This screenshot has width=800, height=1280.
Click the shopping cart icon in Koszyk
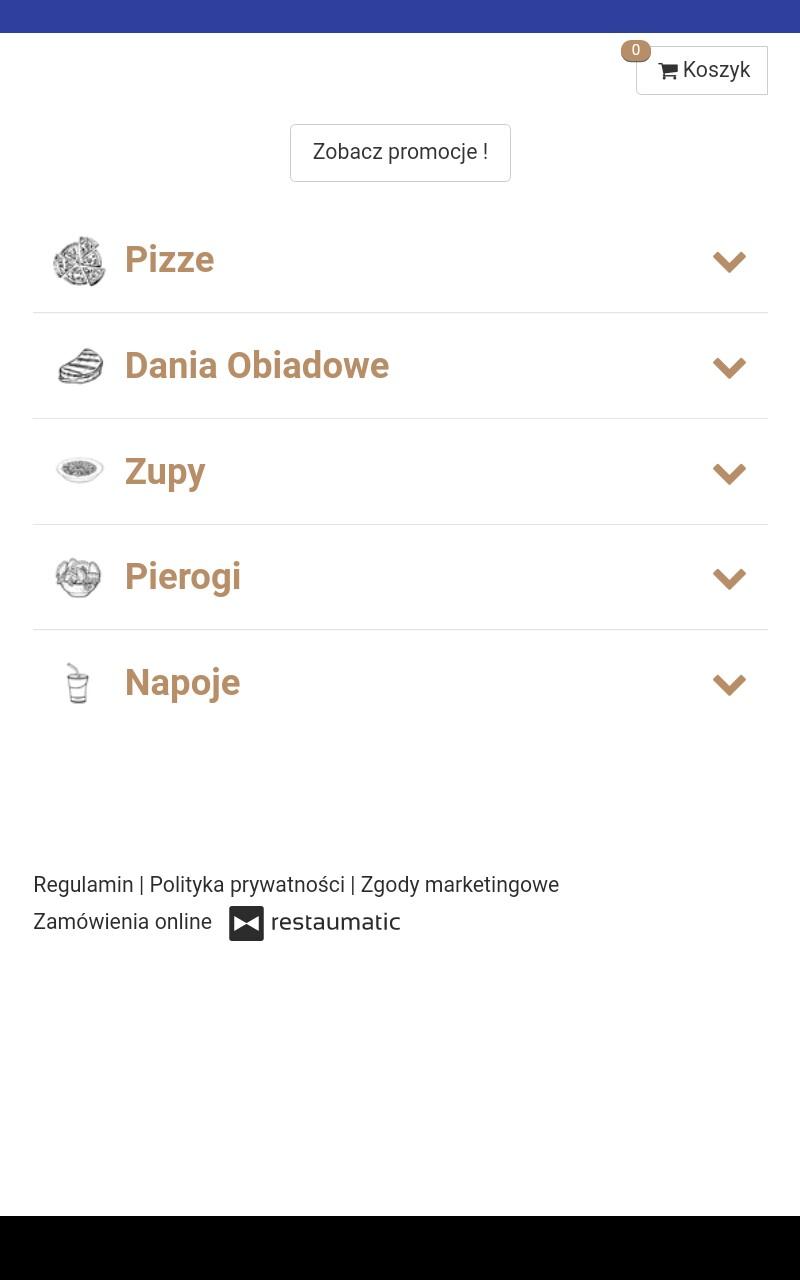(x=668, y=71)
